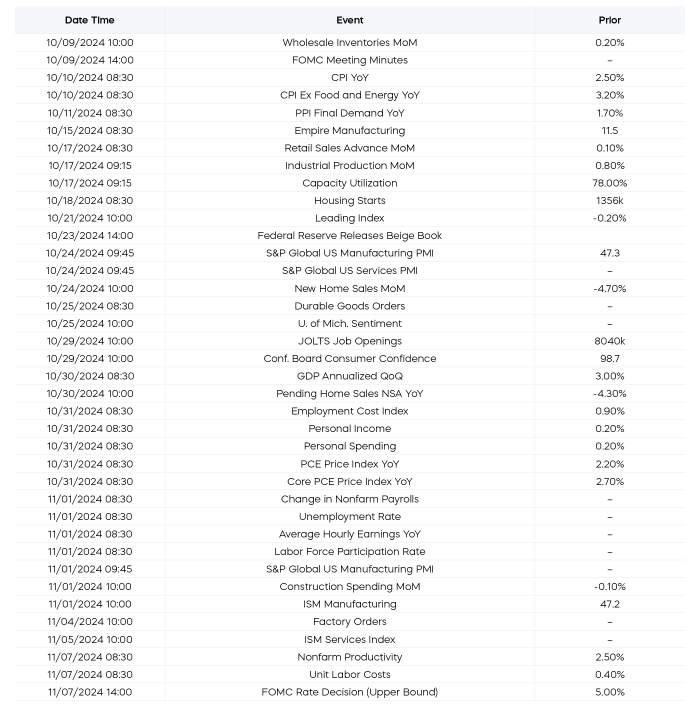
Task: Click CPI Ex Food and Energy YoY
Action: (x=350, y=95)
